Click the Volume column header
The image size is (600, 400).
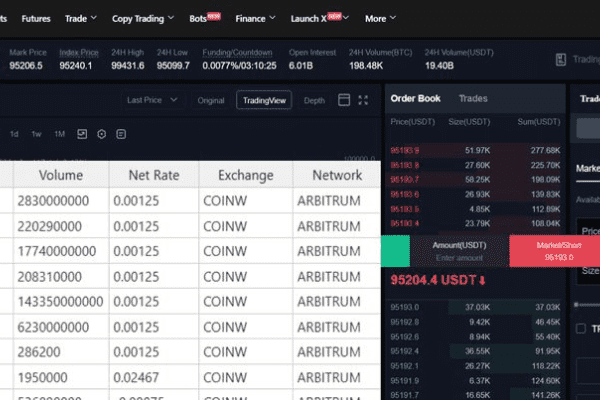[61, 175]
